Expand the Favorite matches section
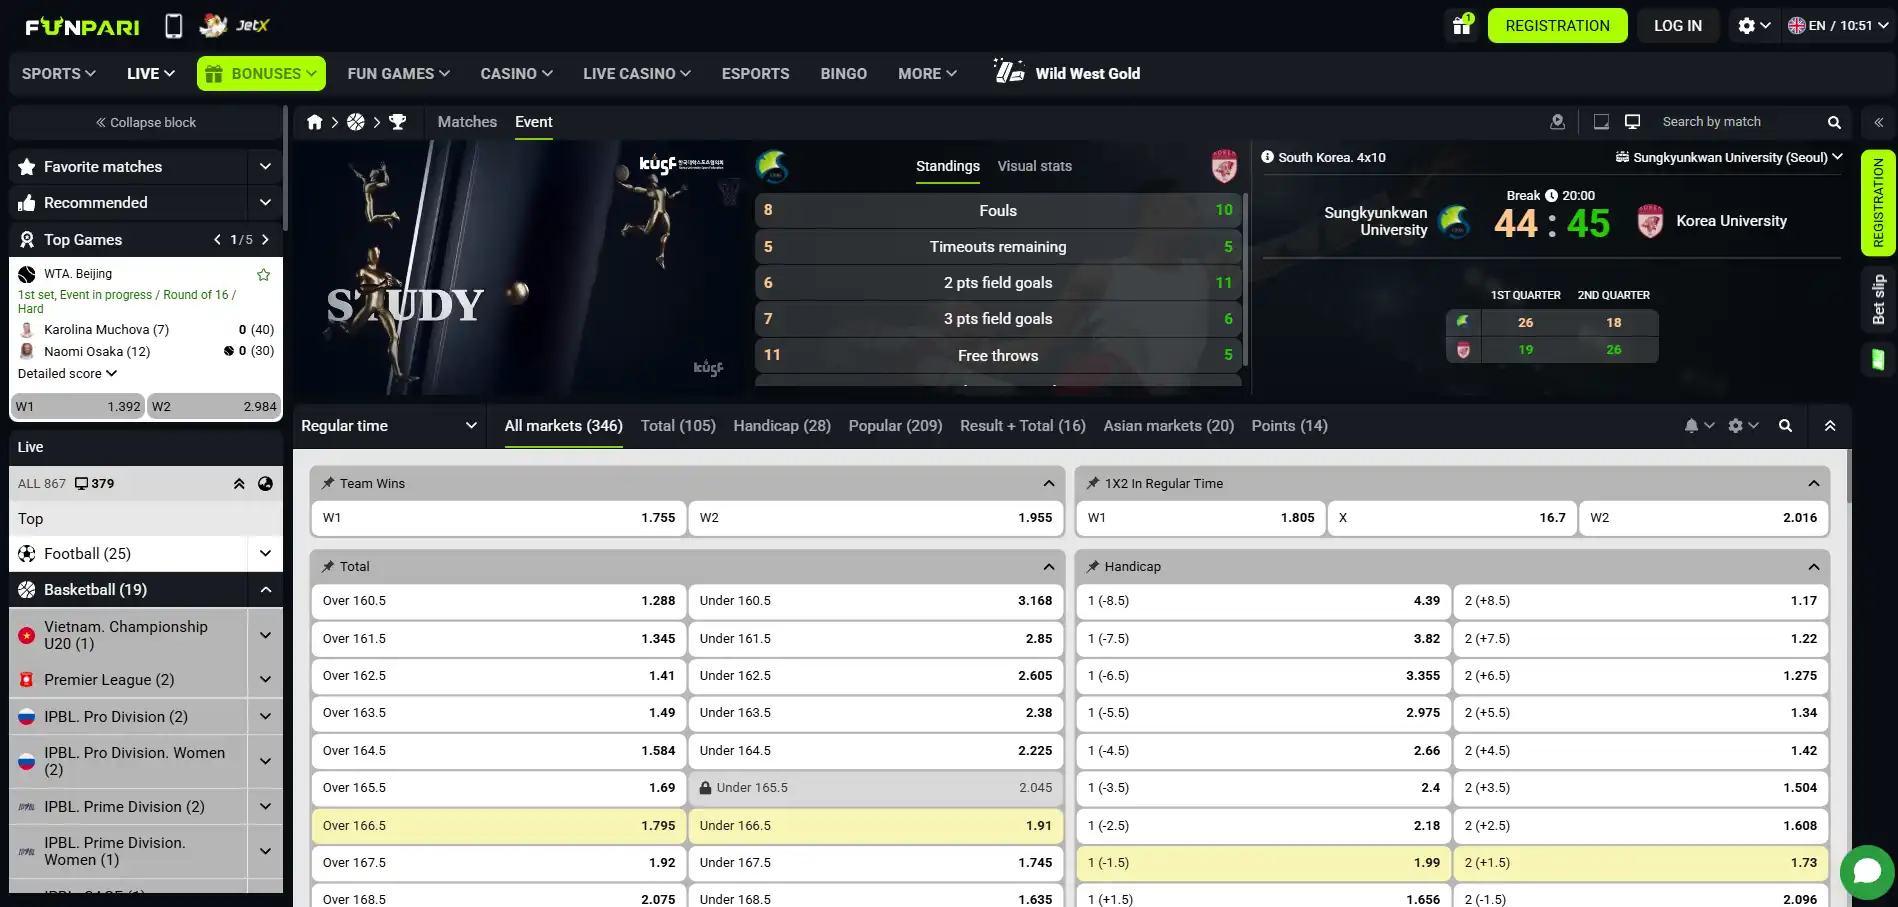 [265, 167]
